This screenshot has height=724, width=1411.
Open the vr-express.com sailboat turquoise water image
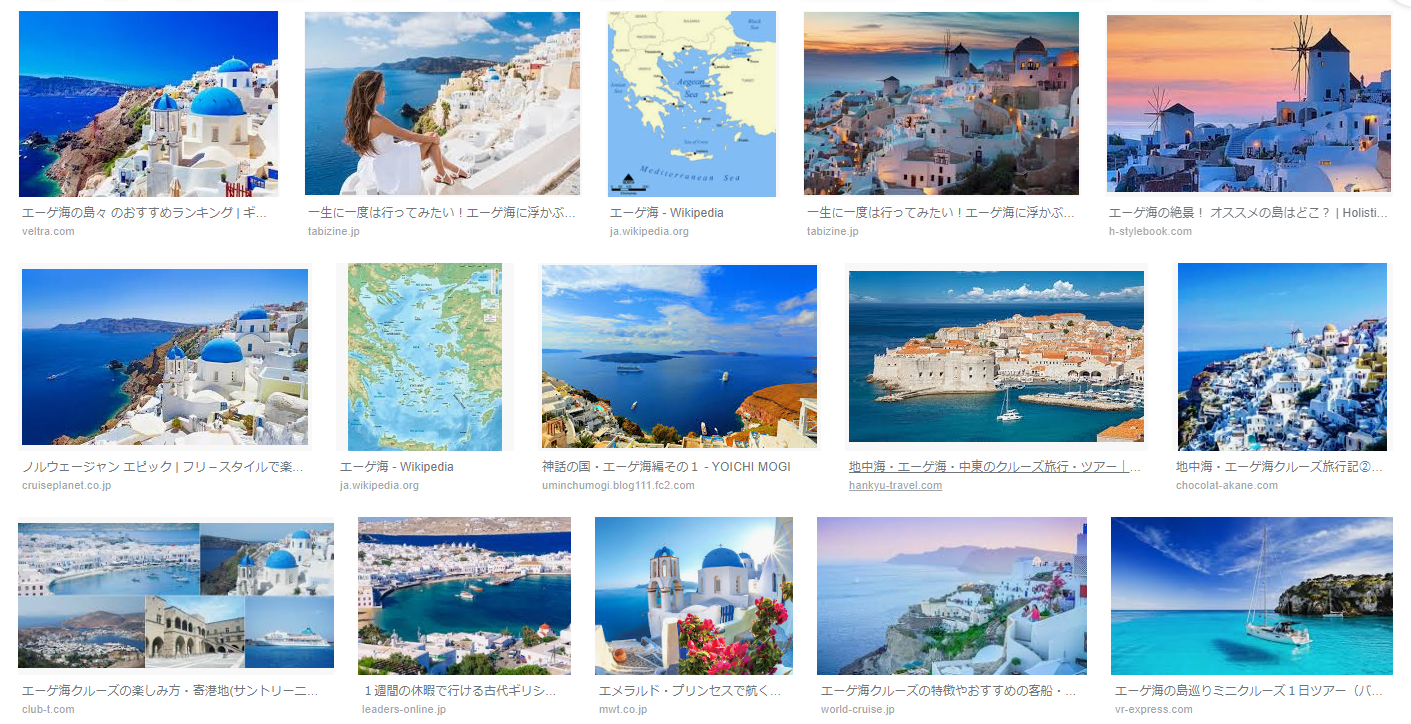(x=1252, y=596)
